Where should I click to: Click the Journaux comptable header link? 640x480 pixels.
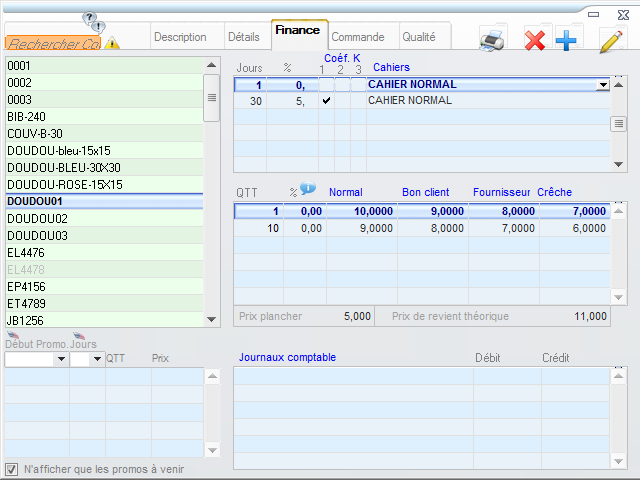coord(287,357)
